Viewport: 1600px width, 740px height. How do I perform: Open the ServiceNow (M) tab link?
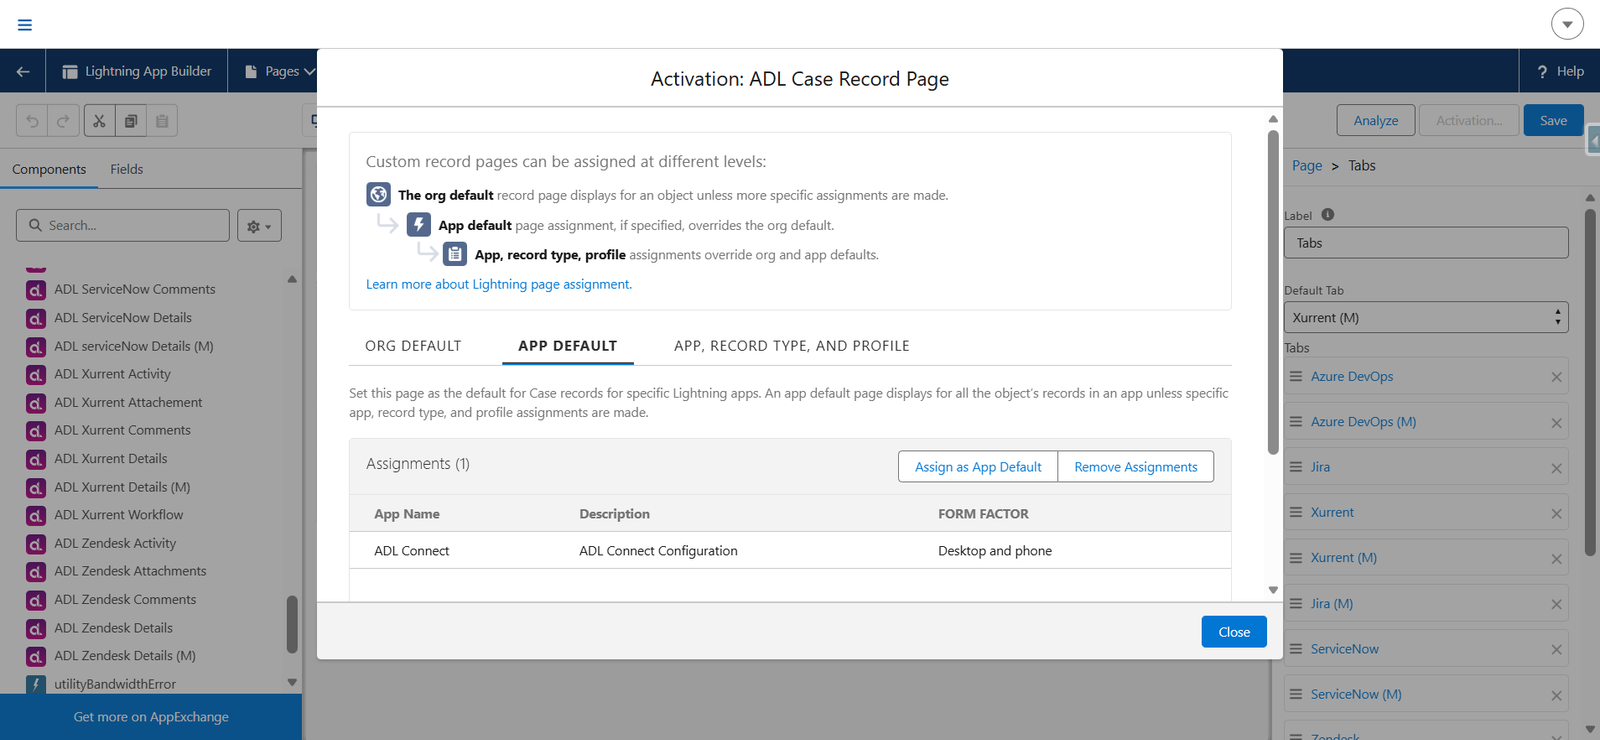point(1356,695)
